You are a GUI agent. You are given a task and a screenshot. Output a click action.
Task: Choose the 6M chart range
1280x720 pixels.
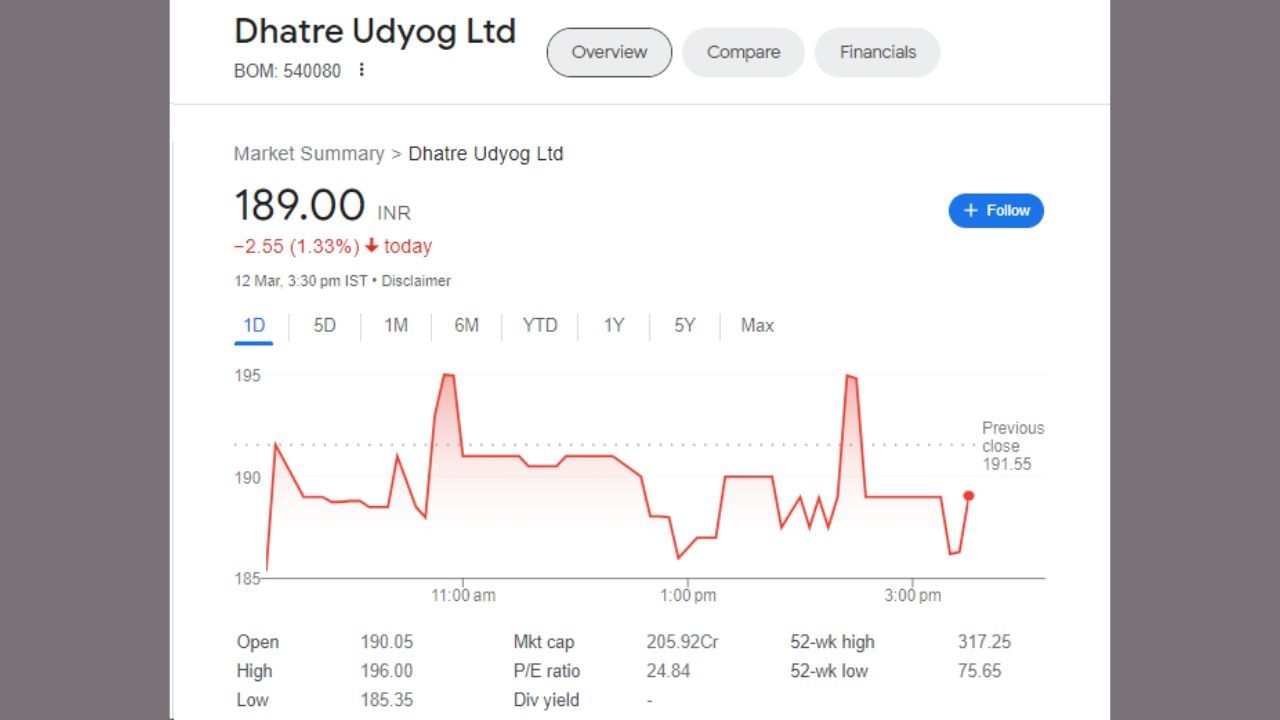(x=467, y=325)
